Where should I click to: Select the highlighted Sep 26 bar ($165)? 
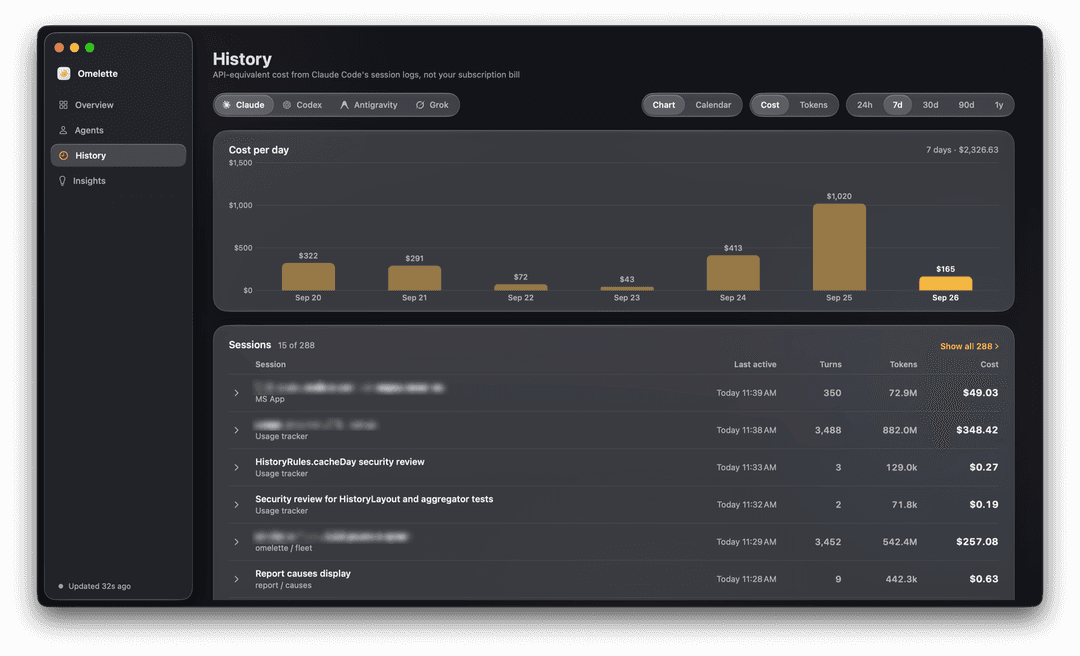[x=946, y=283]
